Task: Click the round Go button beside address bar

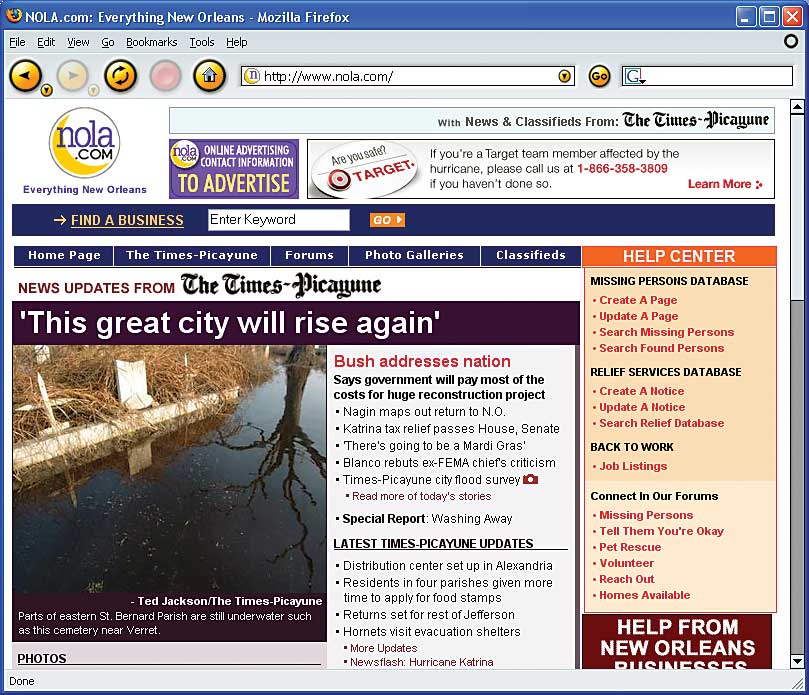Action: click(x=599, y=76)
